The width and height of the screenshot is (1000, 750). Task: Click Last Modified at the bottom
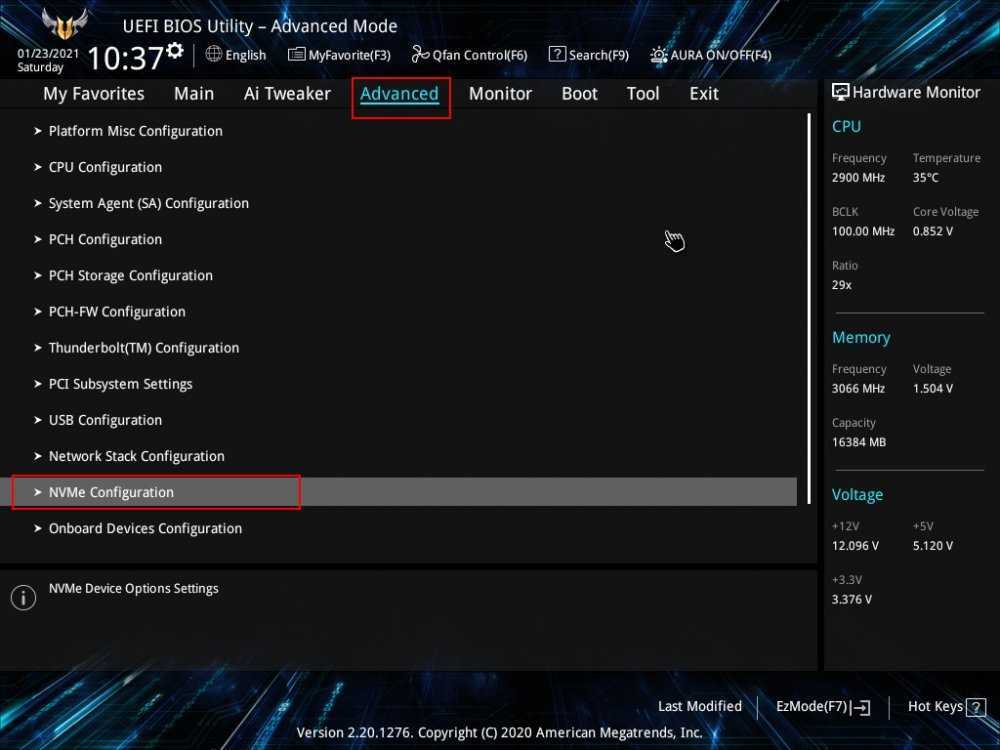pyautogui.click(x=699, y=706)
